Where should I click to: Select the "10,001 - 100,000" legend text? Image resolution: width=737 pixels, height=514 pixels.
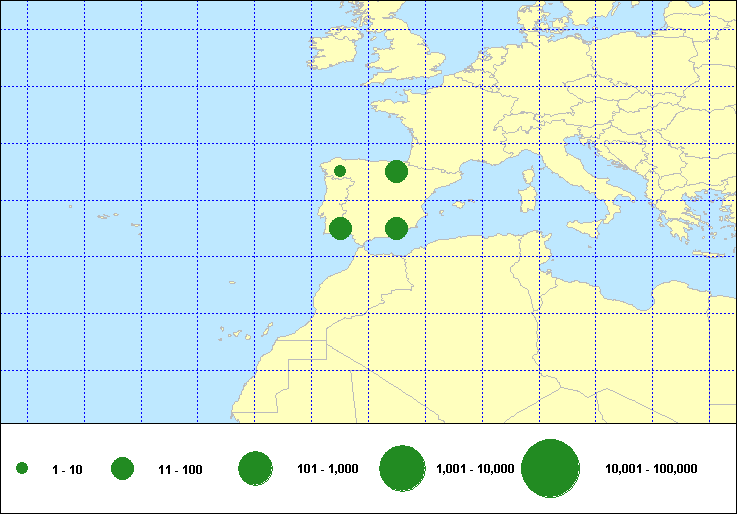point(651,469)
